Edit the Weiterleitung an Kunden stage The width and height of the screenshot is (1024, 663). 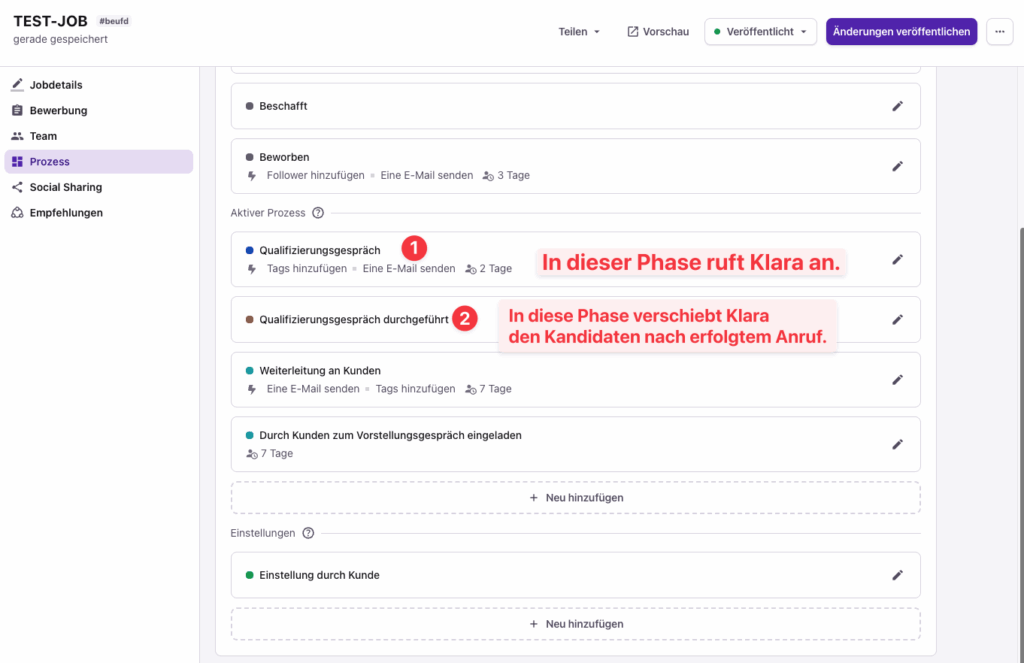click(897, 380)
